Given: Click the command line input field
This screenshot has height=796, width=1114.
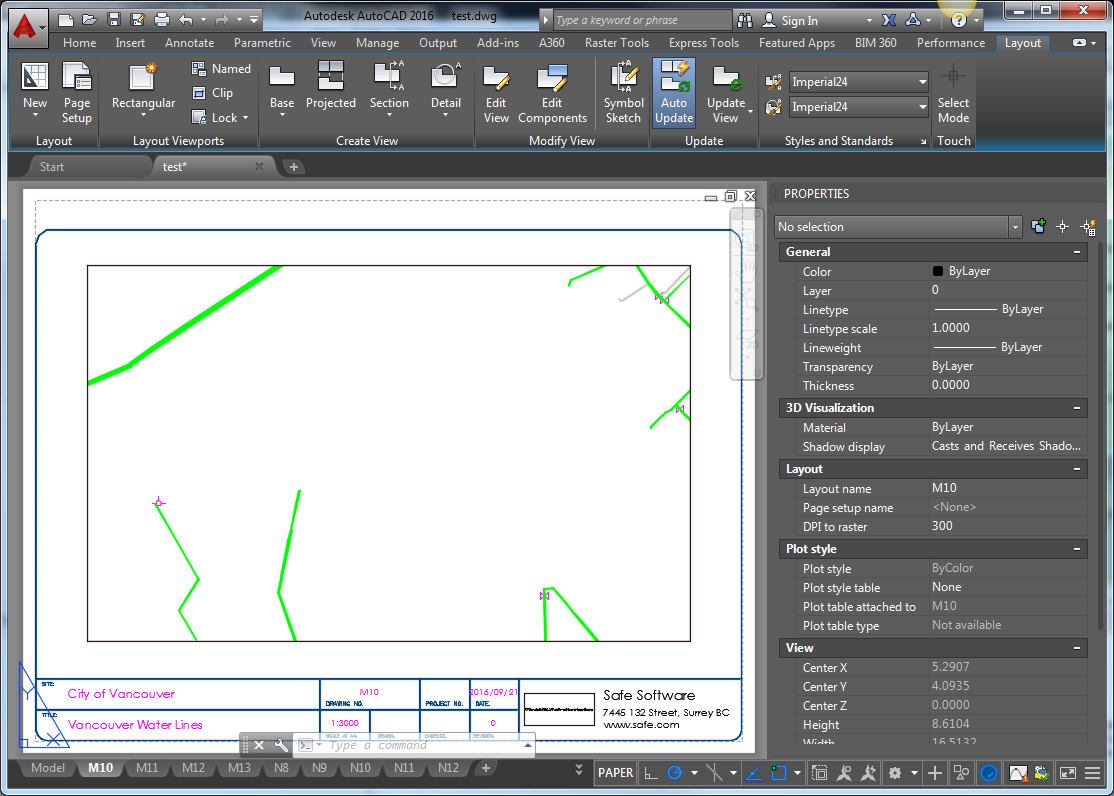Looking at the screenshot, I should (420, 746).
